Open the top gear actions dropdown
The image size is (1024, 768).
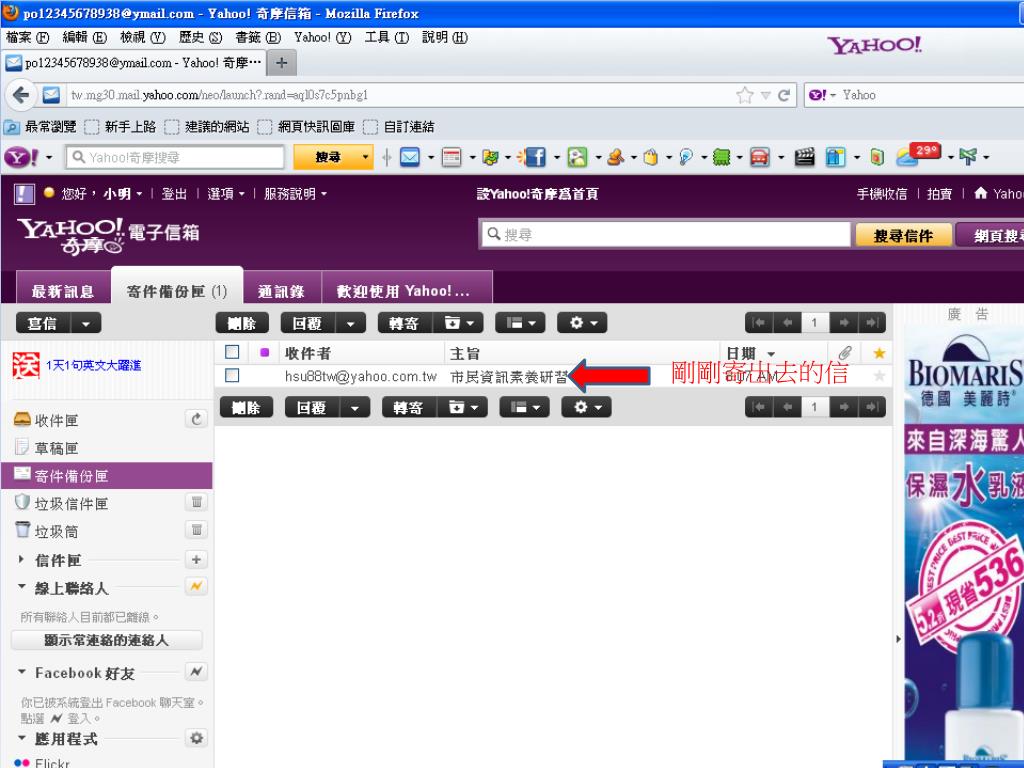[583, 323]
